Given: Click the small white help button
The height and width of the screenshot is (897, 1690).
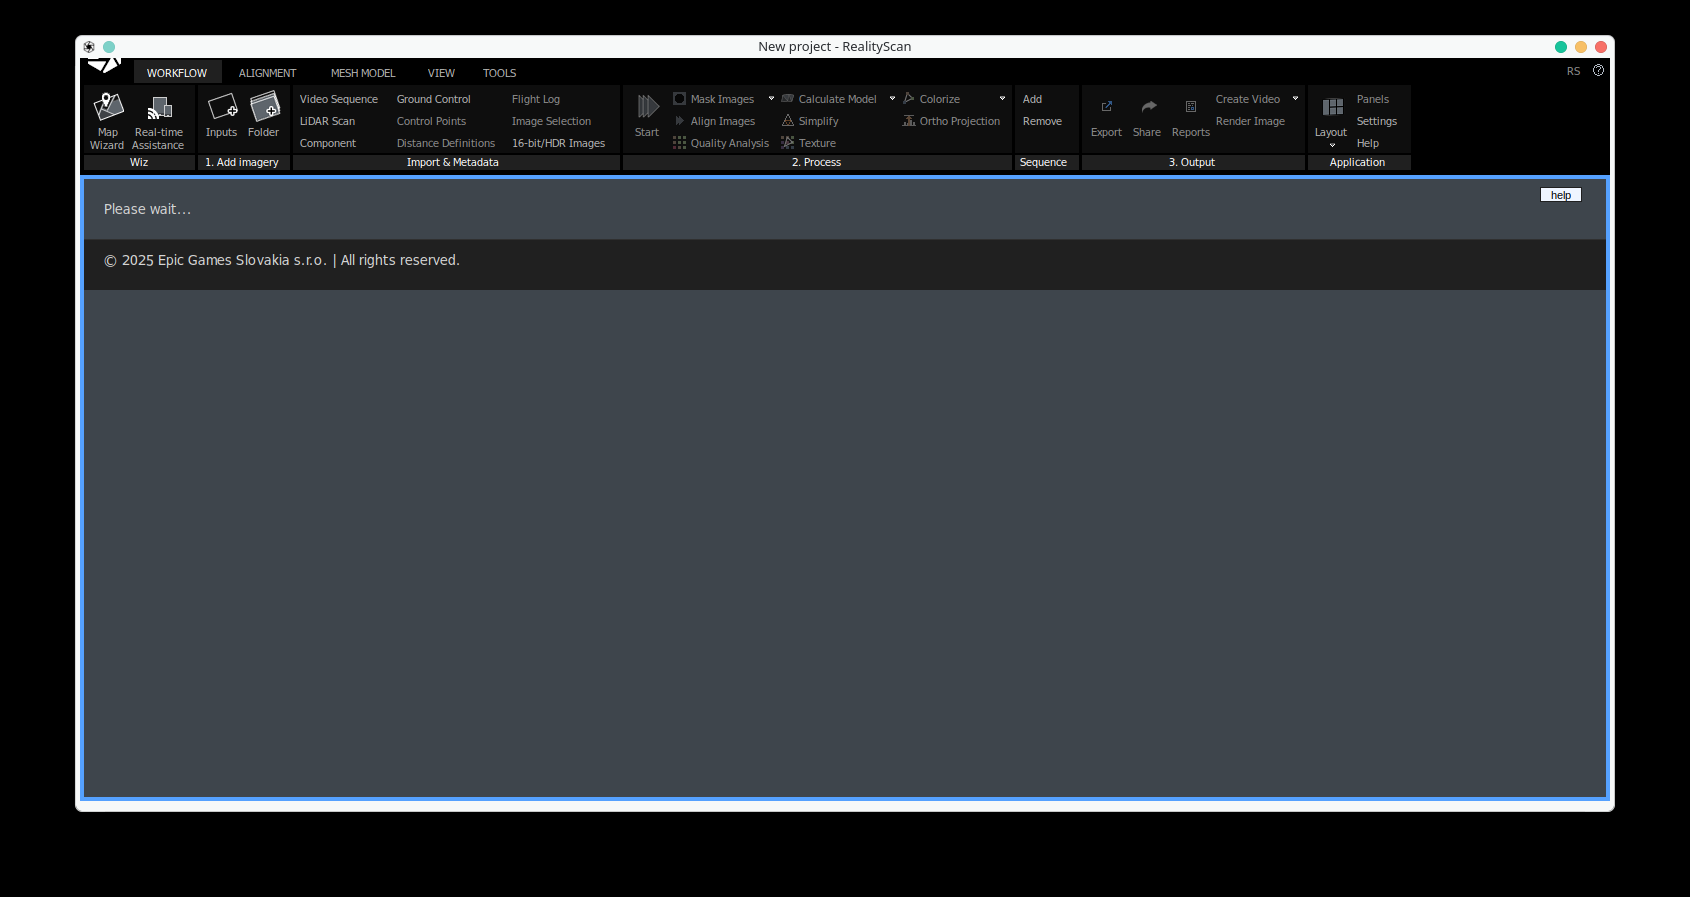Looking at the screenshot, I should pos(1561,195).
